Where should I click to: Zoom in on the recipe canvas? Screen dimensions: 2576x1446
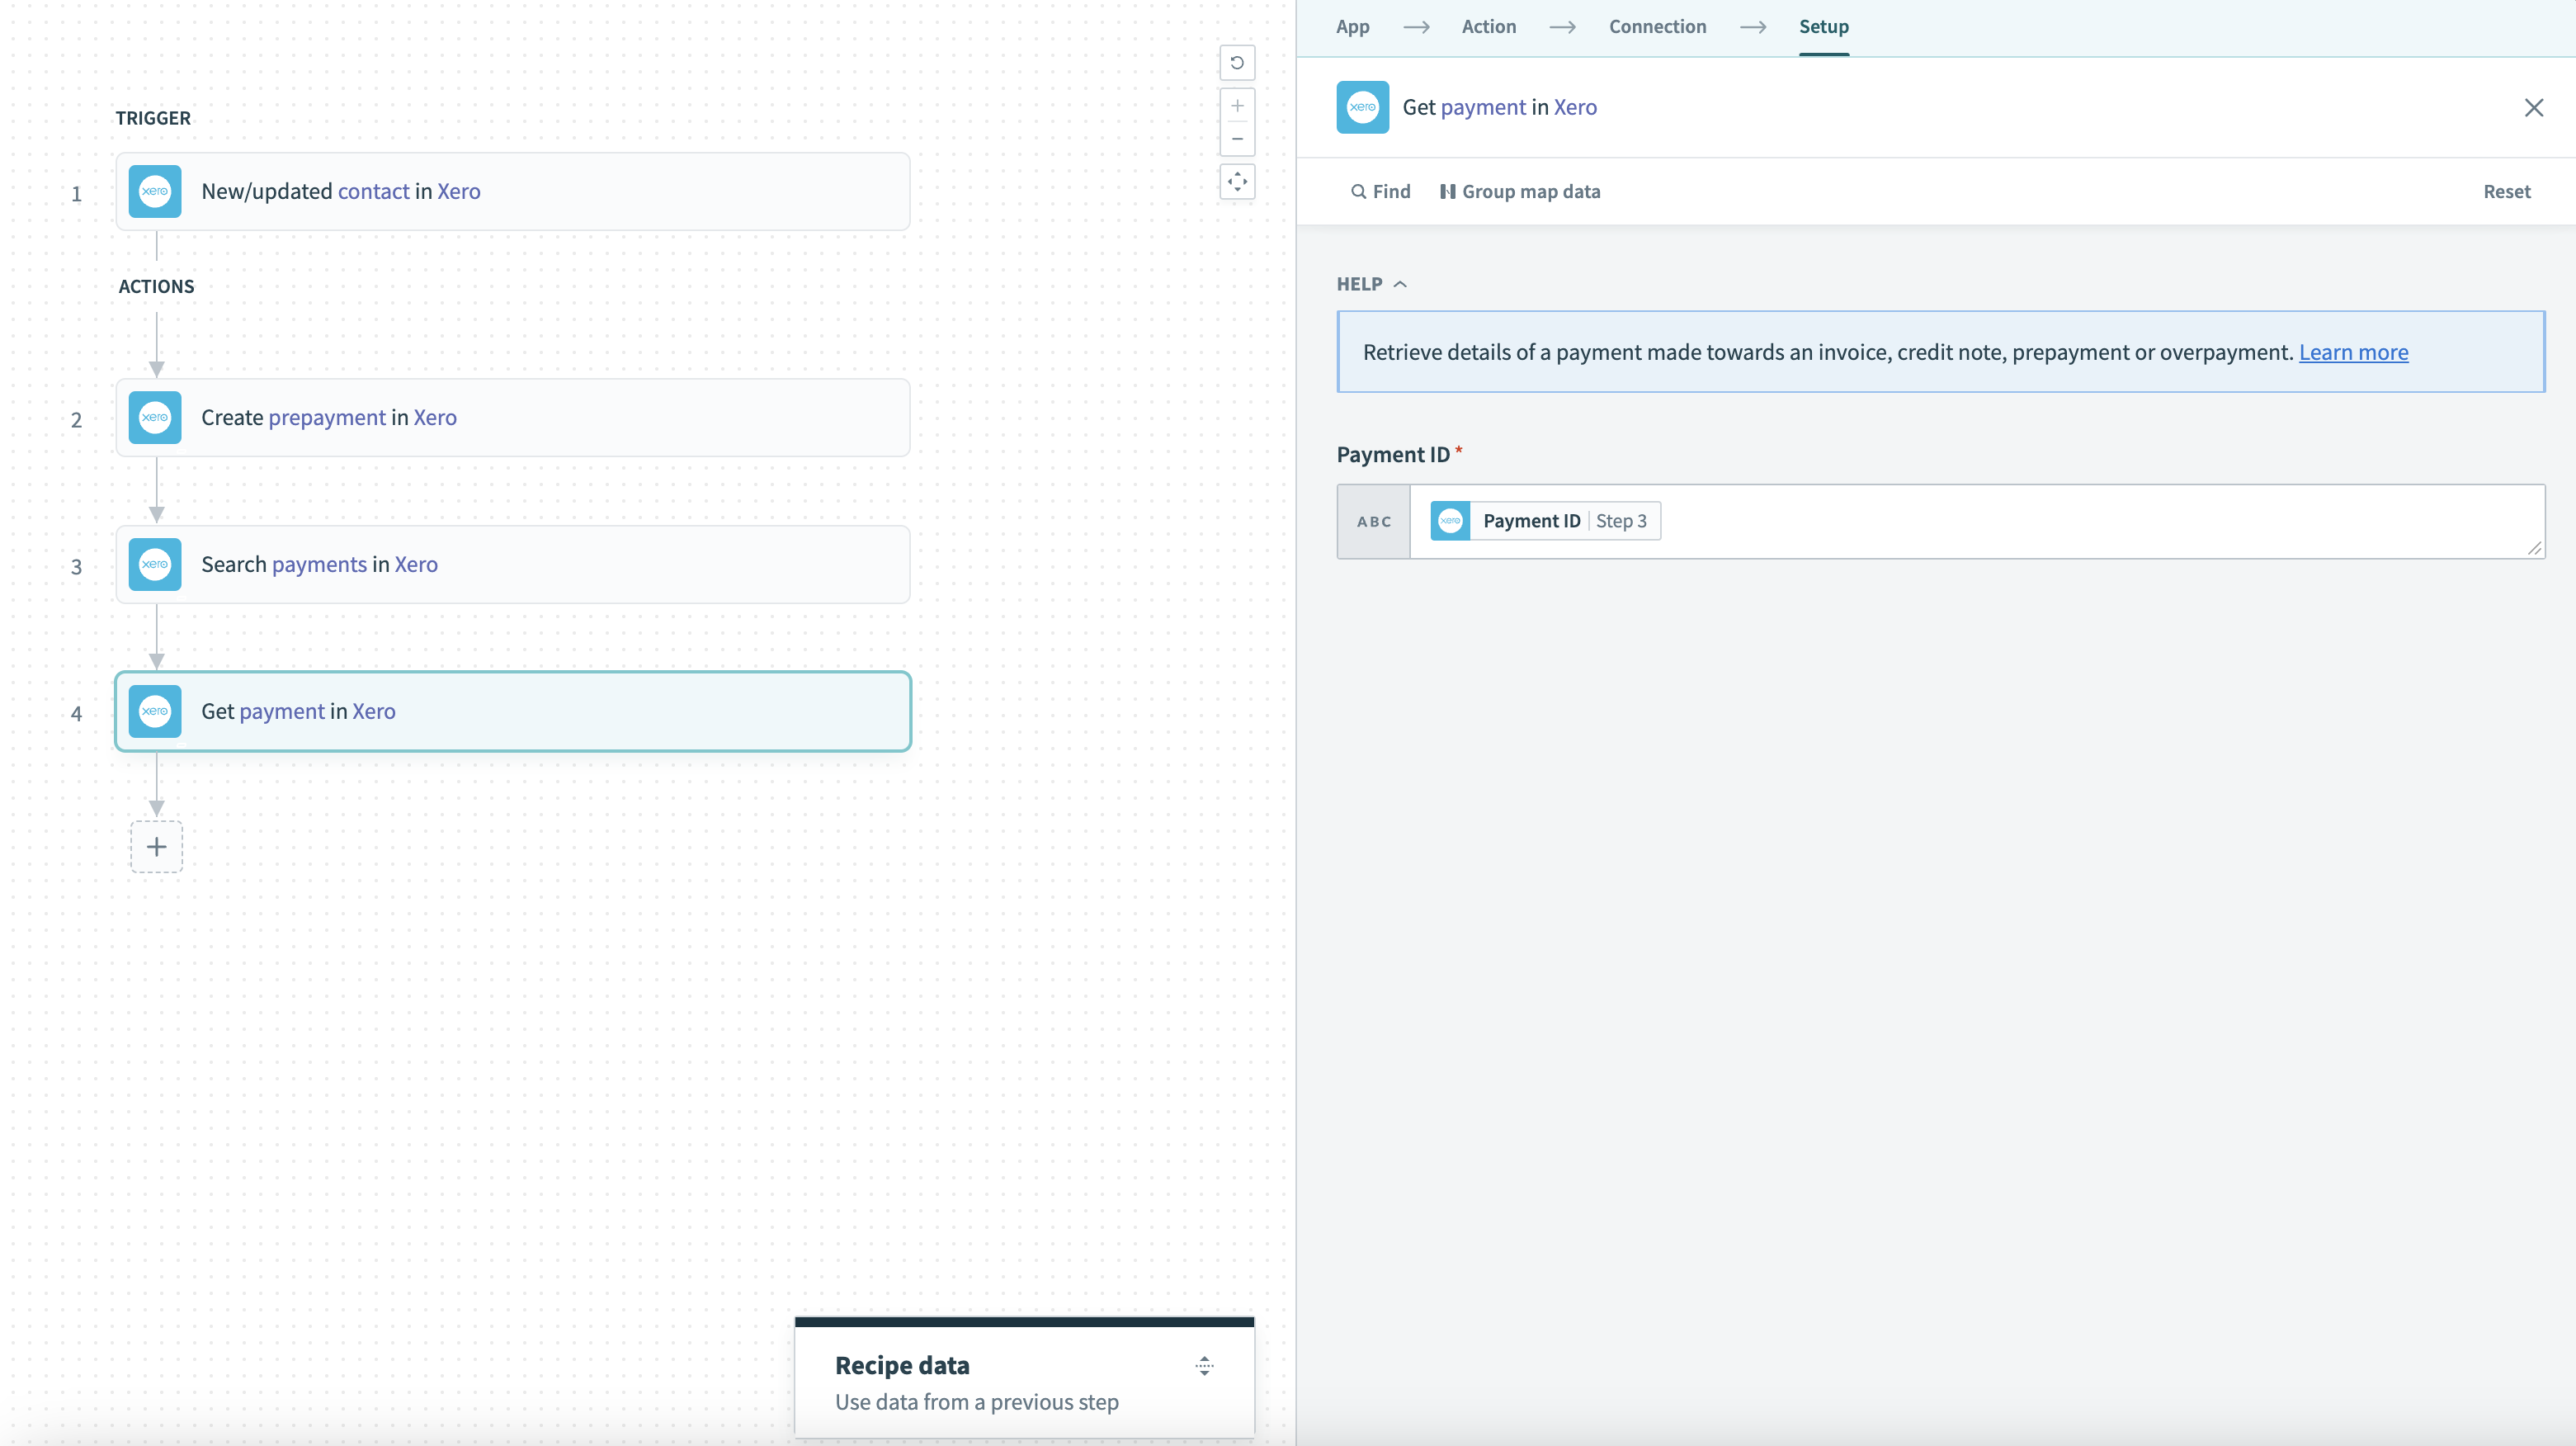click(x=1237, y=106)
